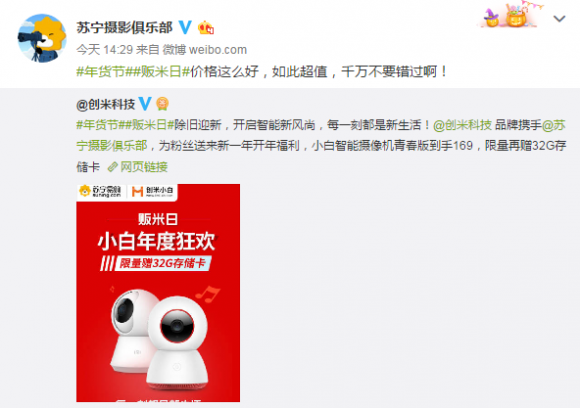580x408 pixels.
Task: Open the @创米科技 author name in the repost
Action: coord(105,104)
